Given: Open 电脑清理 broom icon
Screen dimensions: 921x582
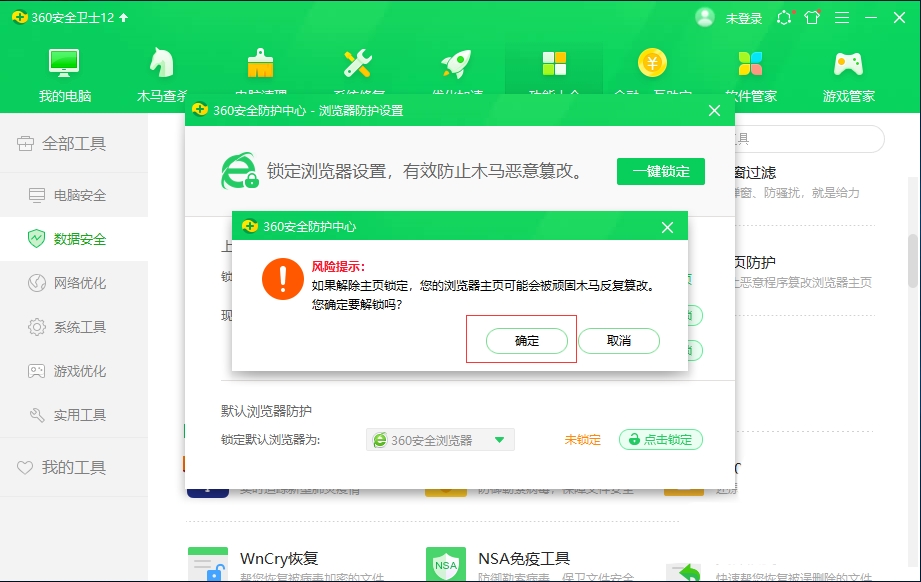Looking at the screenshot, I should 260,63.
